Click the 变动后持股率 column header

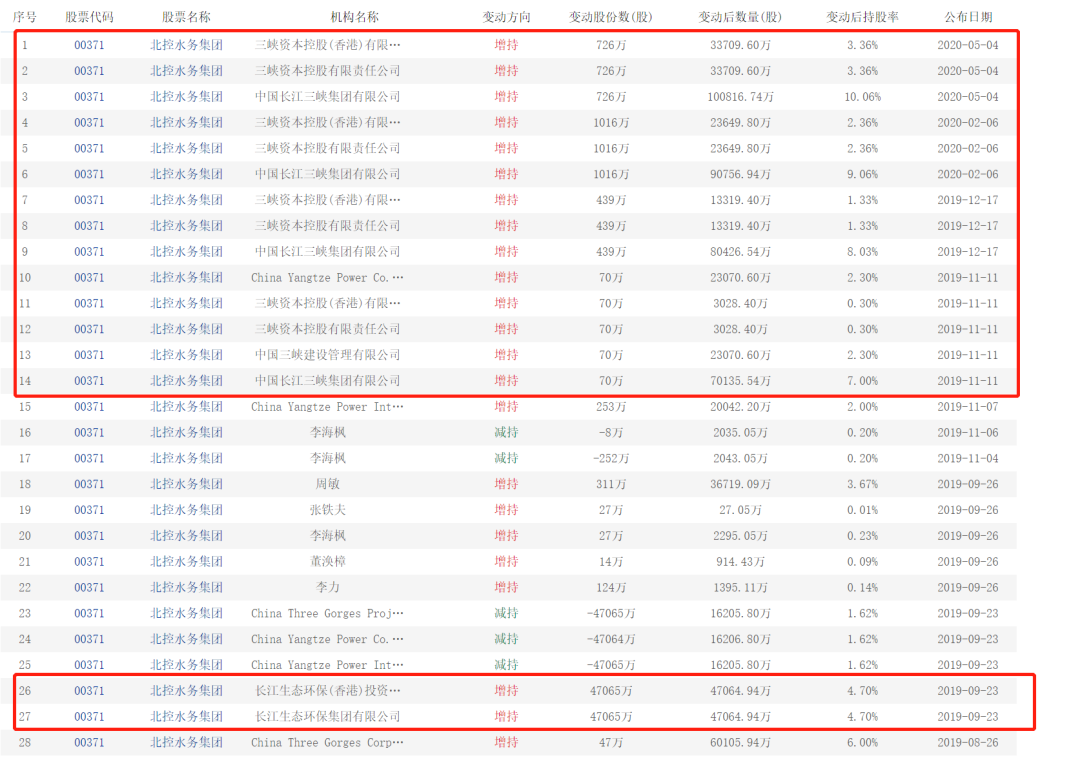[862, 17]
